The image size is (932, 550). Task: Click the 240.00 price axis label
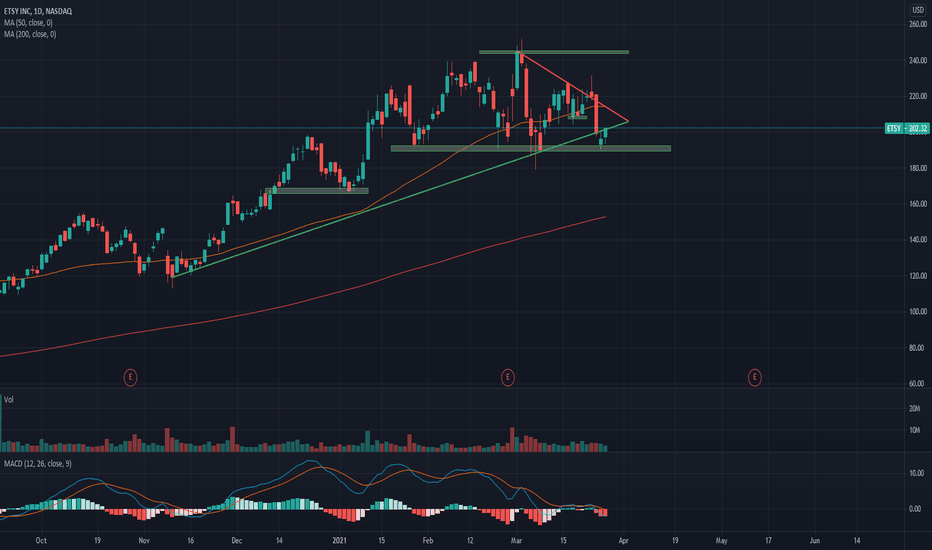point(918,61)
